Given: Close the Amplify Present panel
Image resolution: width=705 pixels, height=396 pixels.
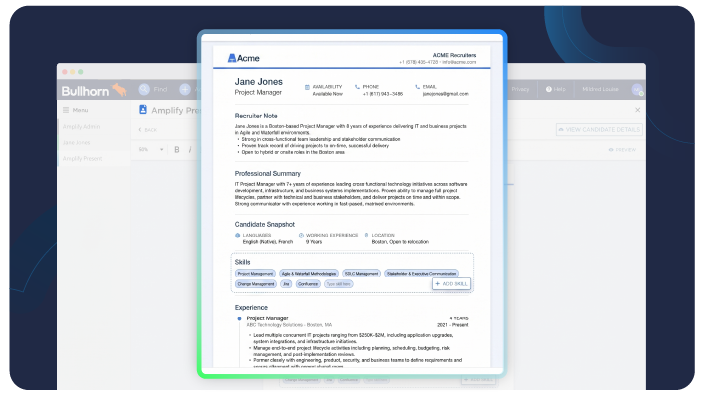Looking at the screenshot, I should 638,110.
